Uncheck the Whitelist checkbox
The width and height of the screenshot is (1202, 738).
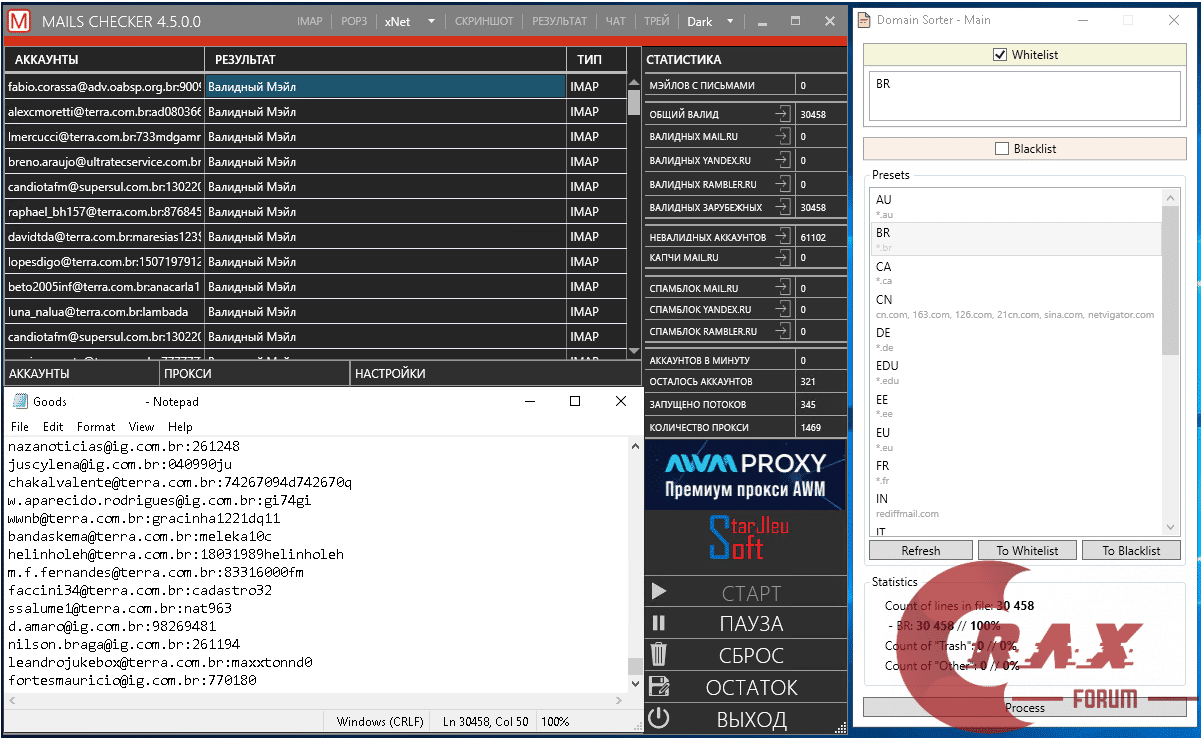(1000, 55)
